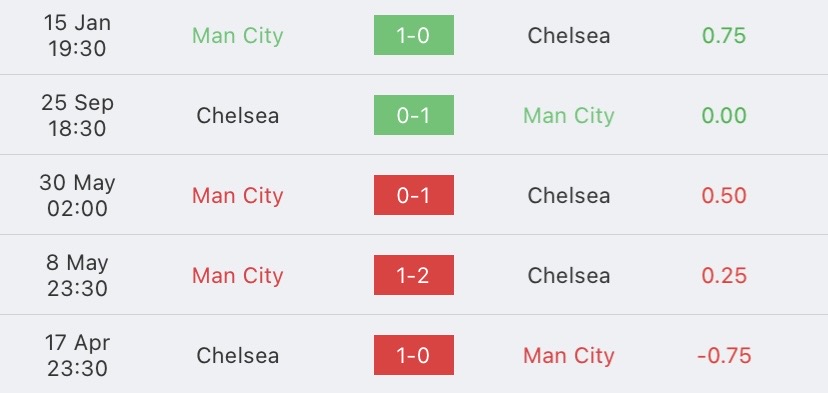Image resolution: width=828 pixels, height=393 pixels.
Task: Click Chelsea home team on 17 Apr
Action: [238, 355]
